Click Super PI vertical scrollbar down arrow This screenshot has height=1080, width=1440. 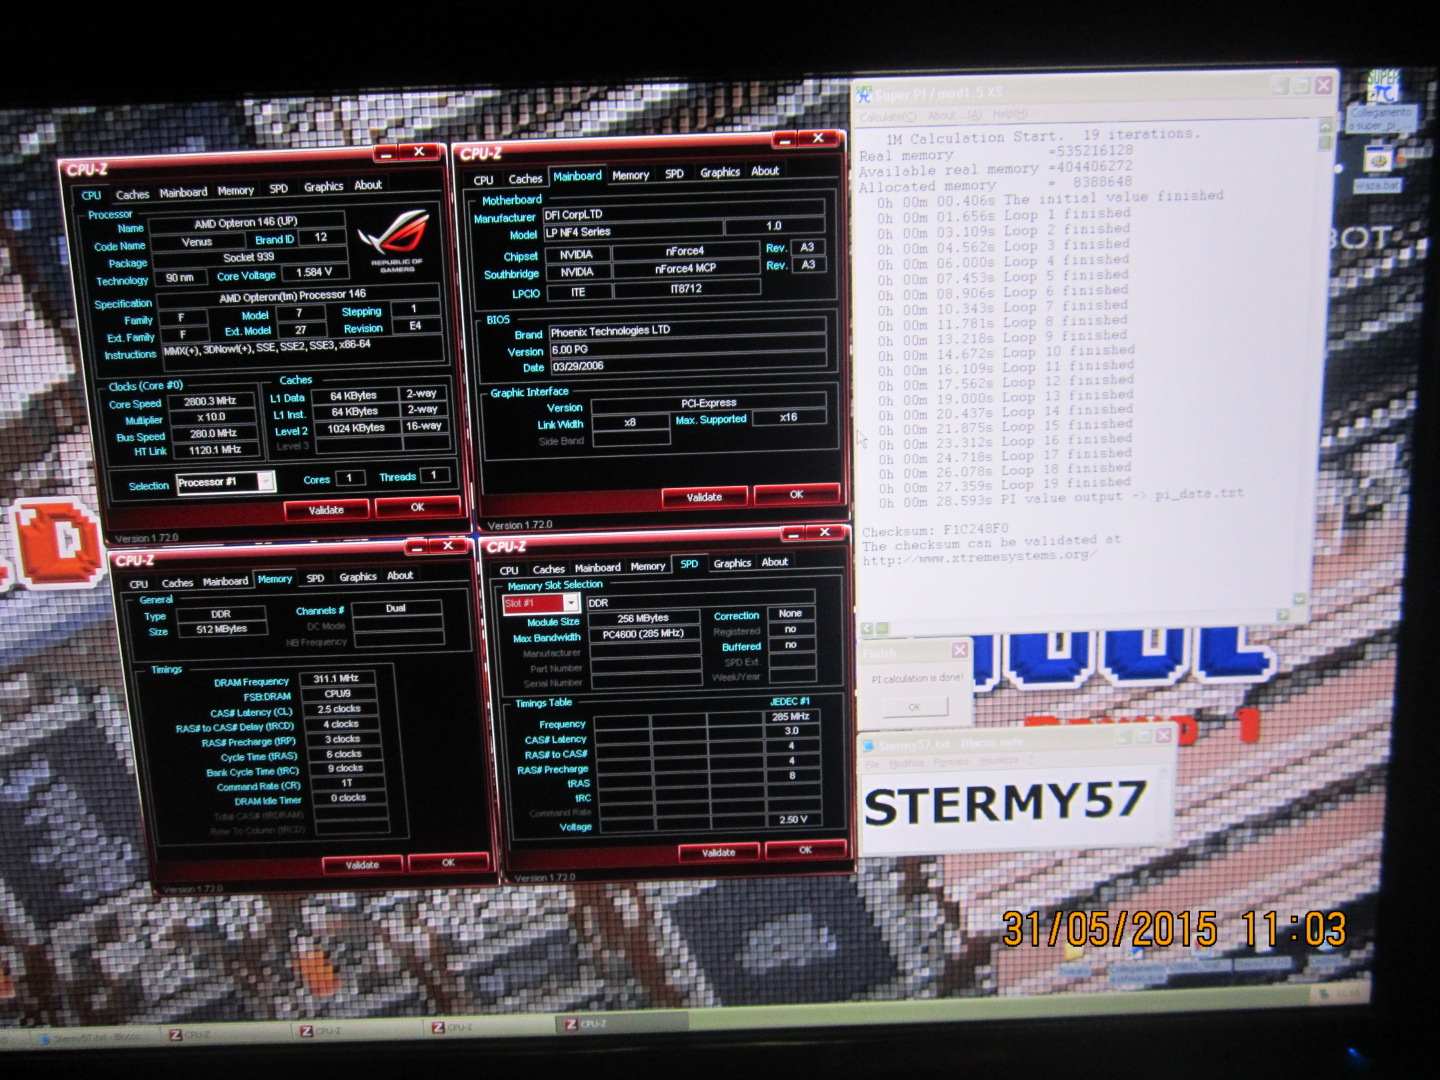(1299, 599)
